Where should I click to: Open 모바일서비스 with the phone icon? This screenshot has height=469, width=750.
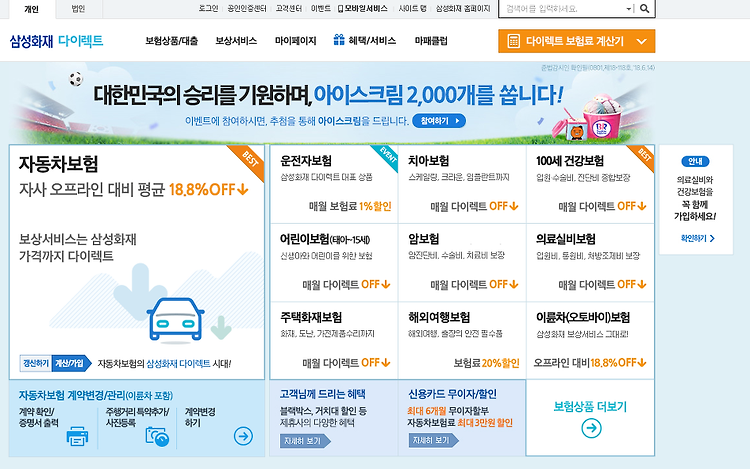pyautogui.click(x=362, y=9)
